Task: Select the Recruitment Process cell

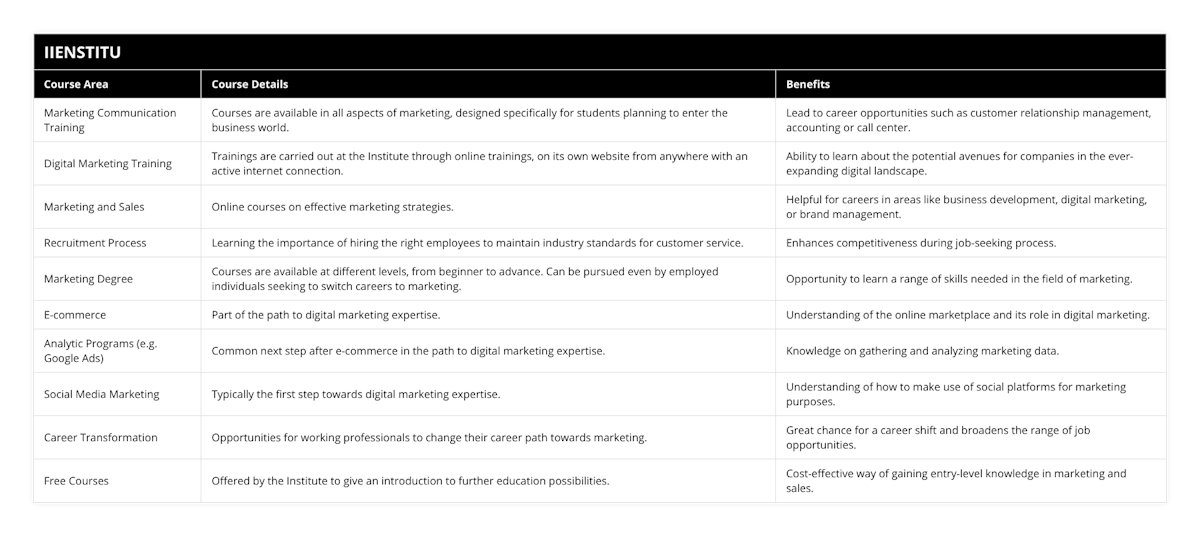Action: point(95,243)
